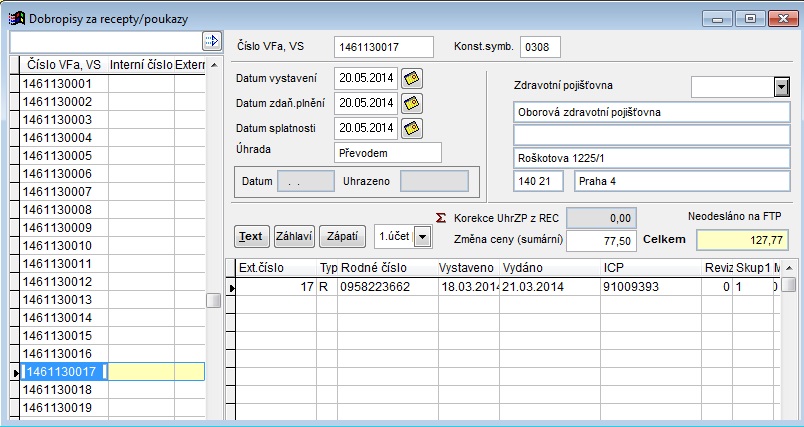This screenshot has width=804, height=427.
Task: Click the Datum zdaň.plnění date field
Action: (366, 103)
